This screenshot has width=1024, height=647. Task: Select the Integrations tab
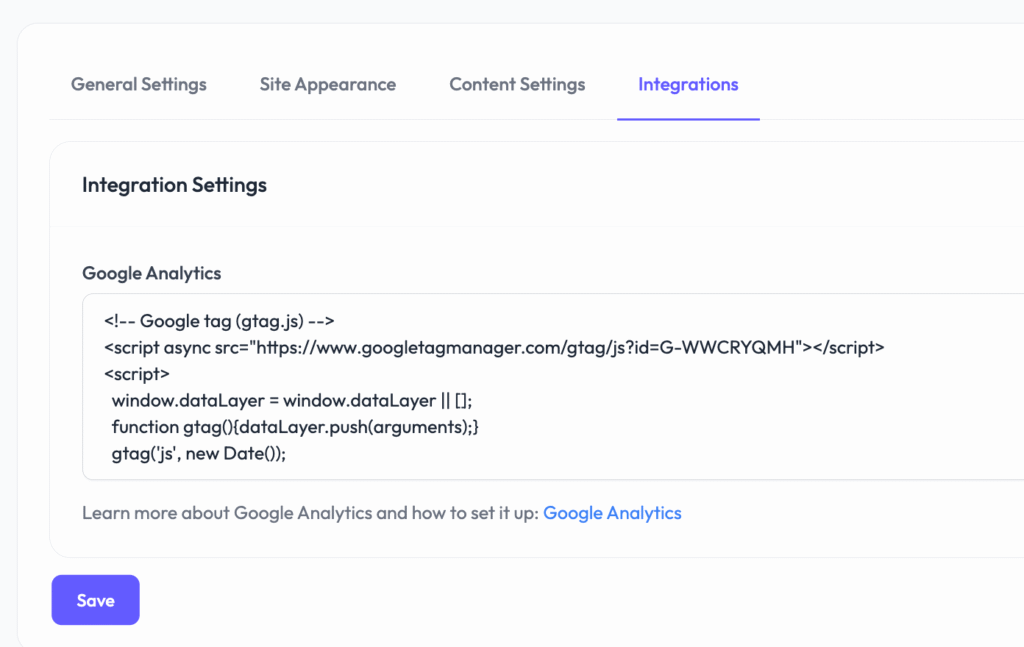click(x=688, y=85)
